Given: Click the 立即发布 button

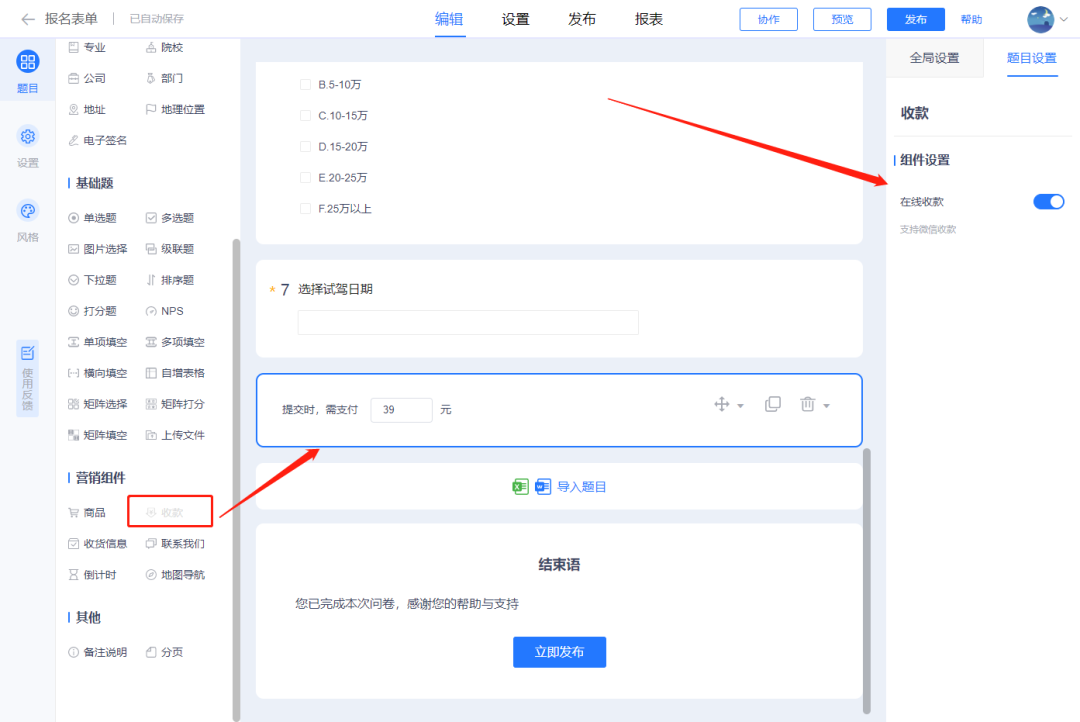Looking at the screenshot, I should [559, 652].
